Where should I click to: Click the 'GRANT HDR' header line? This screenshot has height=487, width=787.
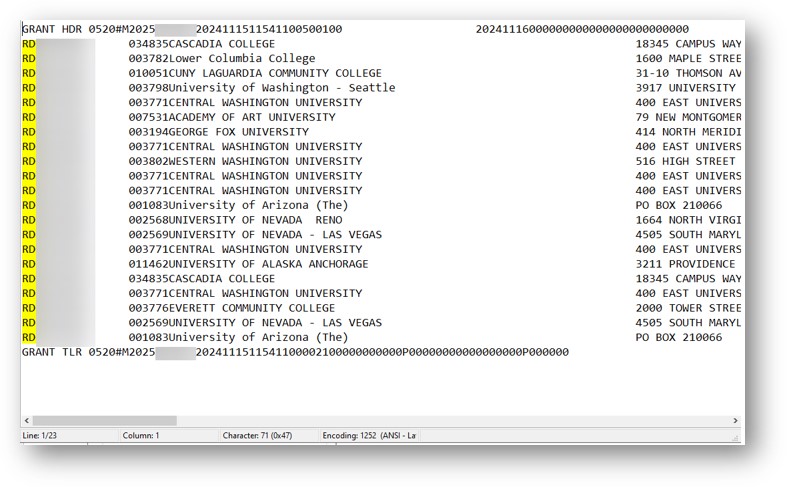pyautogui.click(x=355, y=29)
